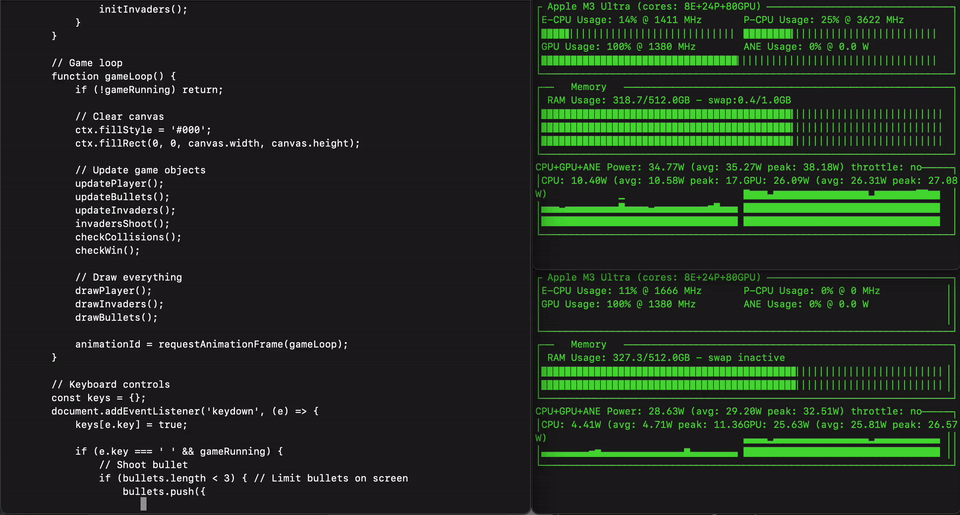Click 'RAM Usage: 327.3/512.0GB – swap inactive'
960x515 pixels.
(666, 358)
